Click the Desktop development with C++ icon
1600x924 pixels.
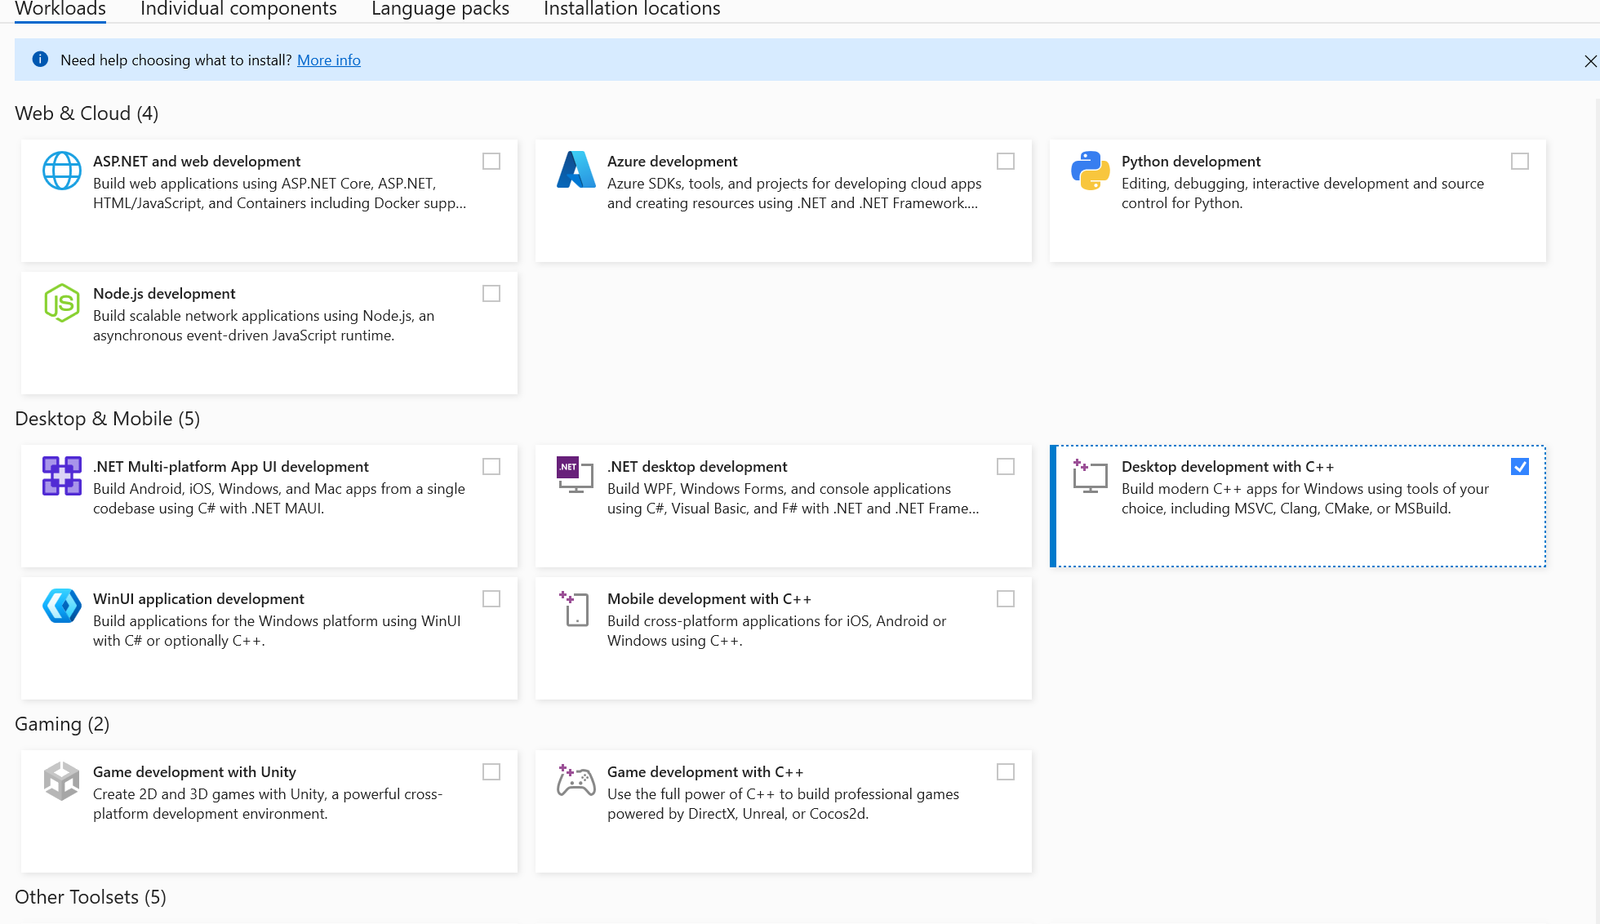[1089, 475]
